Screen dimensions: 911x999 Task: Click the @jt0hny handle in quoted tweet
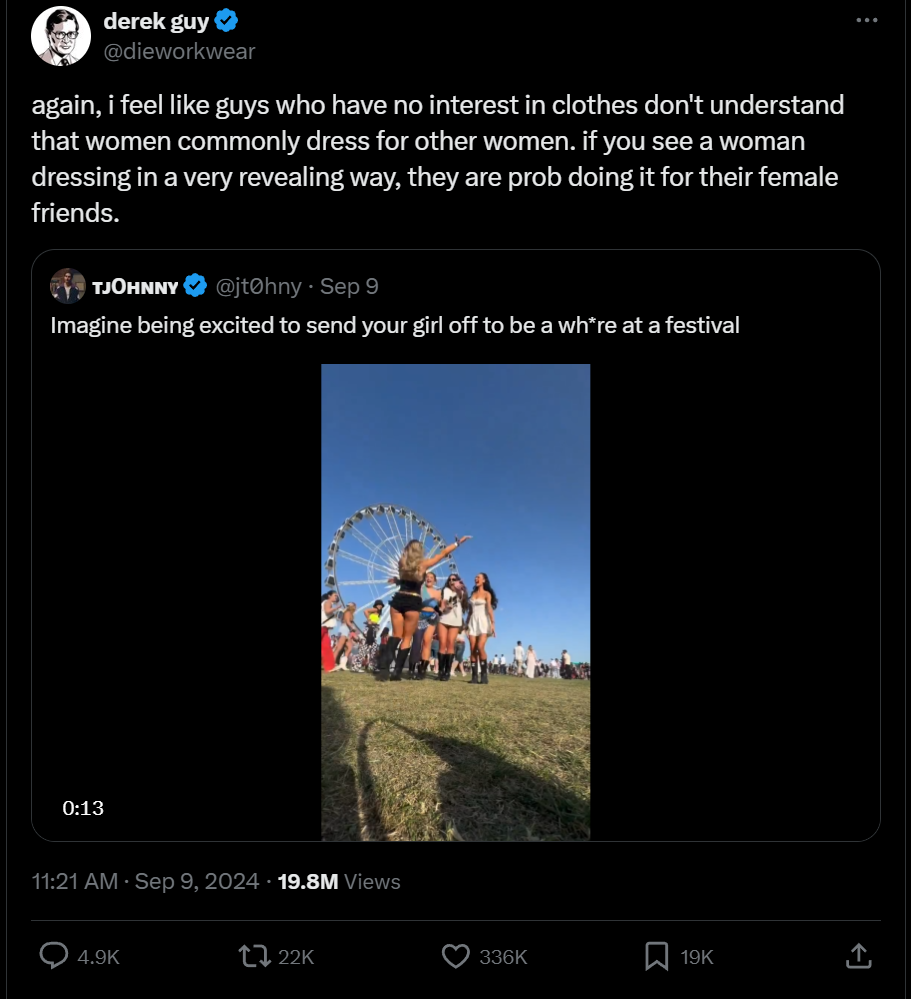[259, 287]
